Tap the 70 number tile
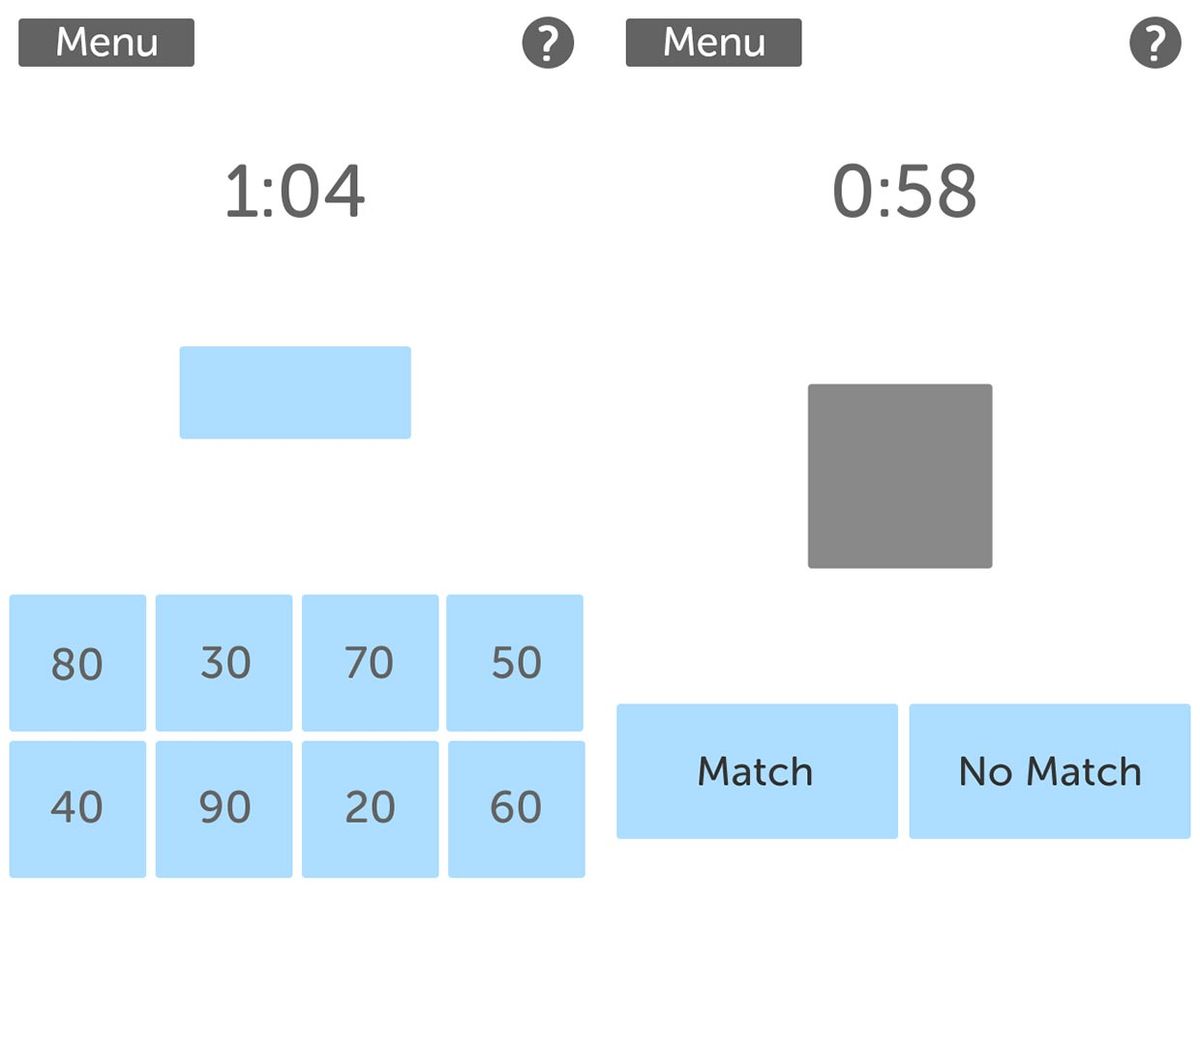Viewport: 1200px width, 1052px height. 370,662
